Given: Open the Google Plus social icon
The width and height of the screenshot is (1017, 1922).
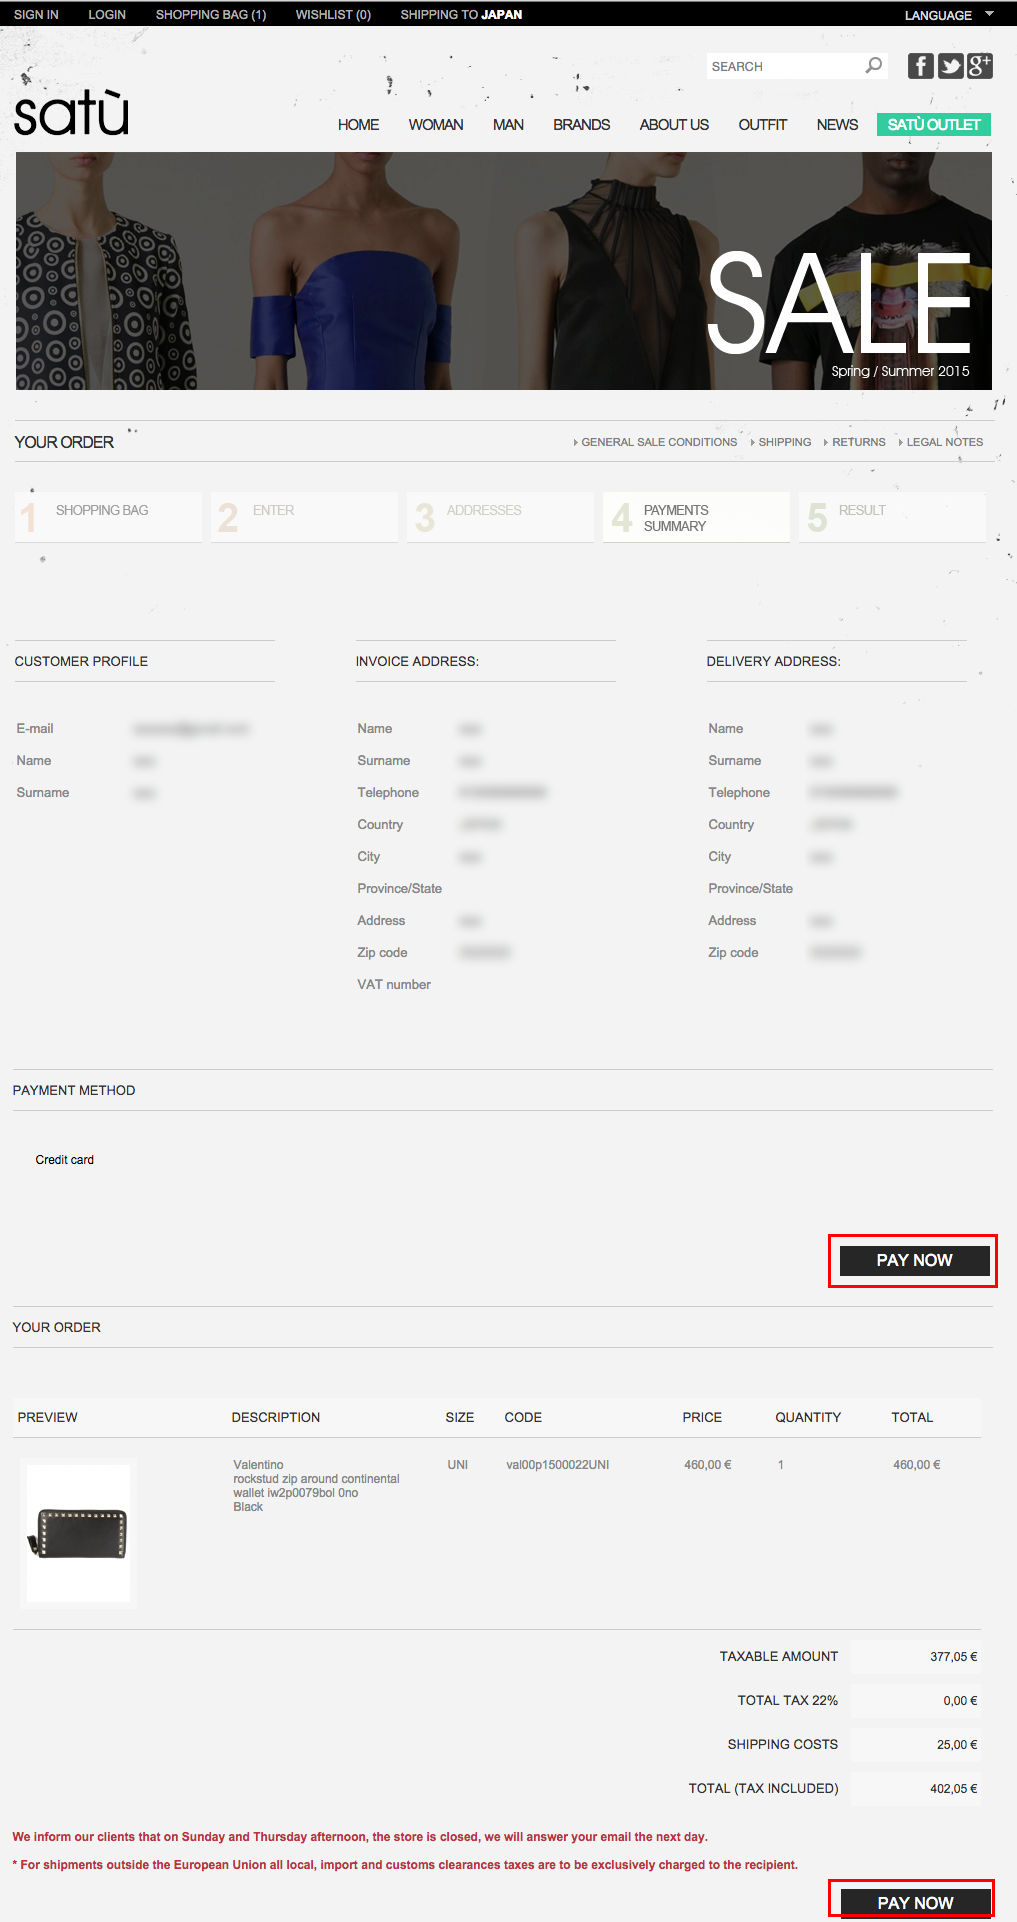Looking at the screenshot, I should click(x=979, y=66).
